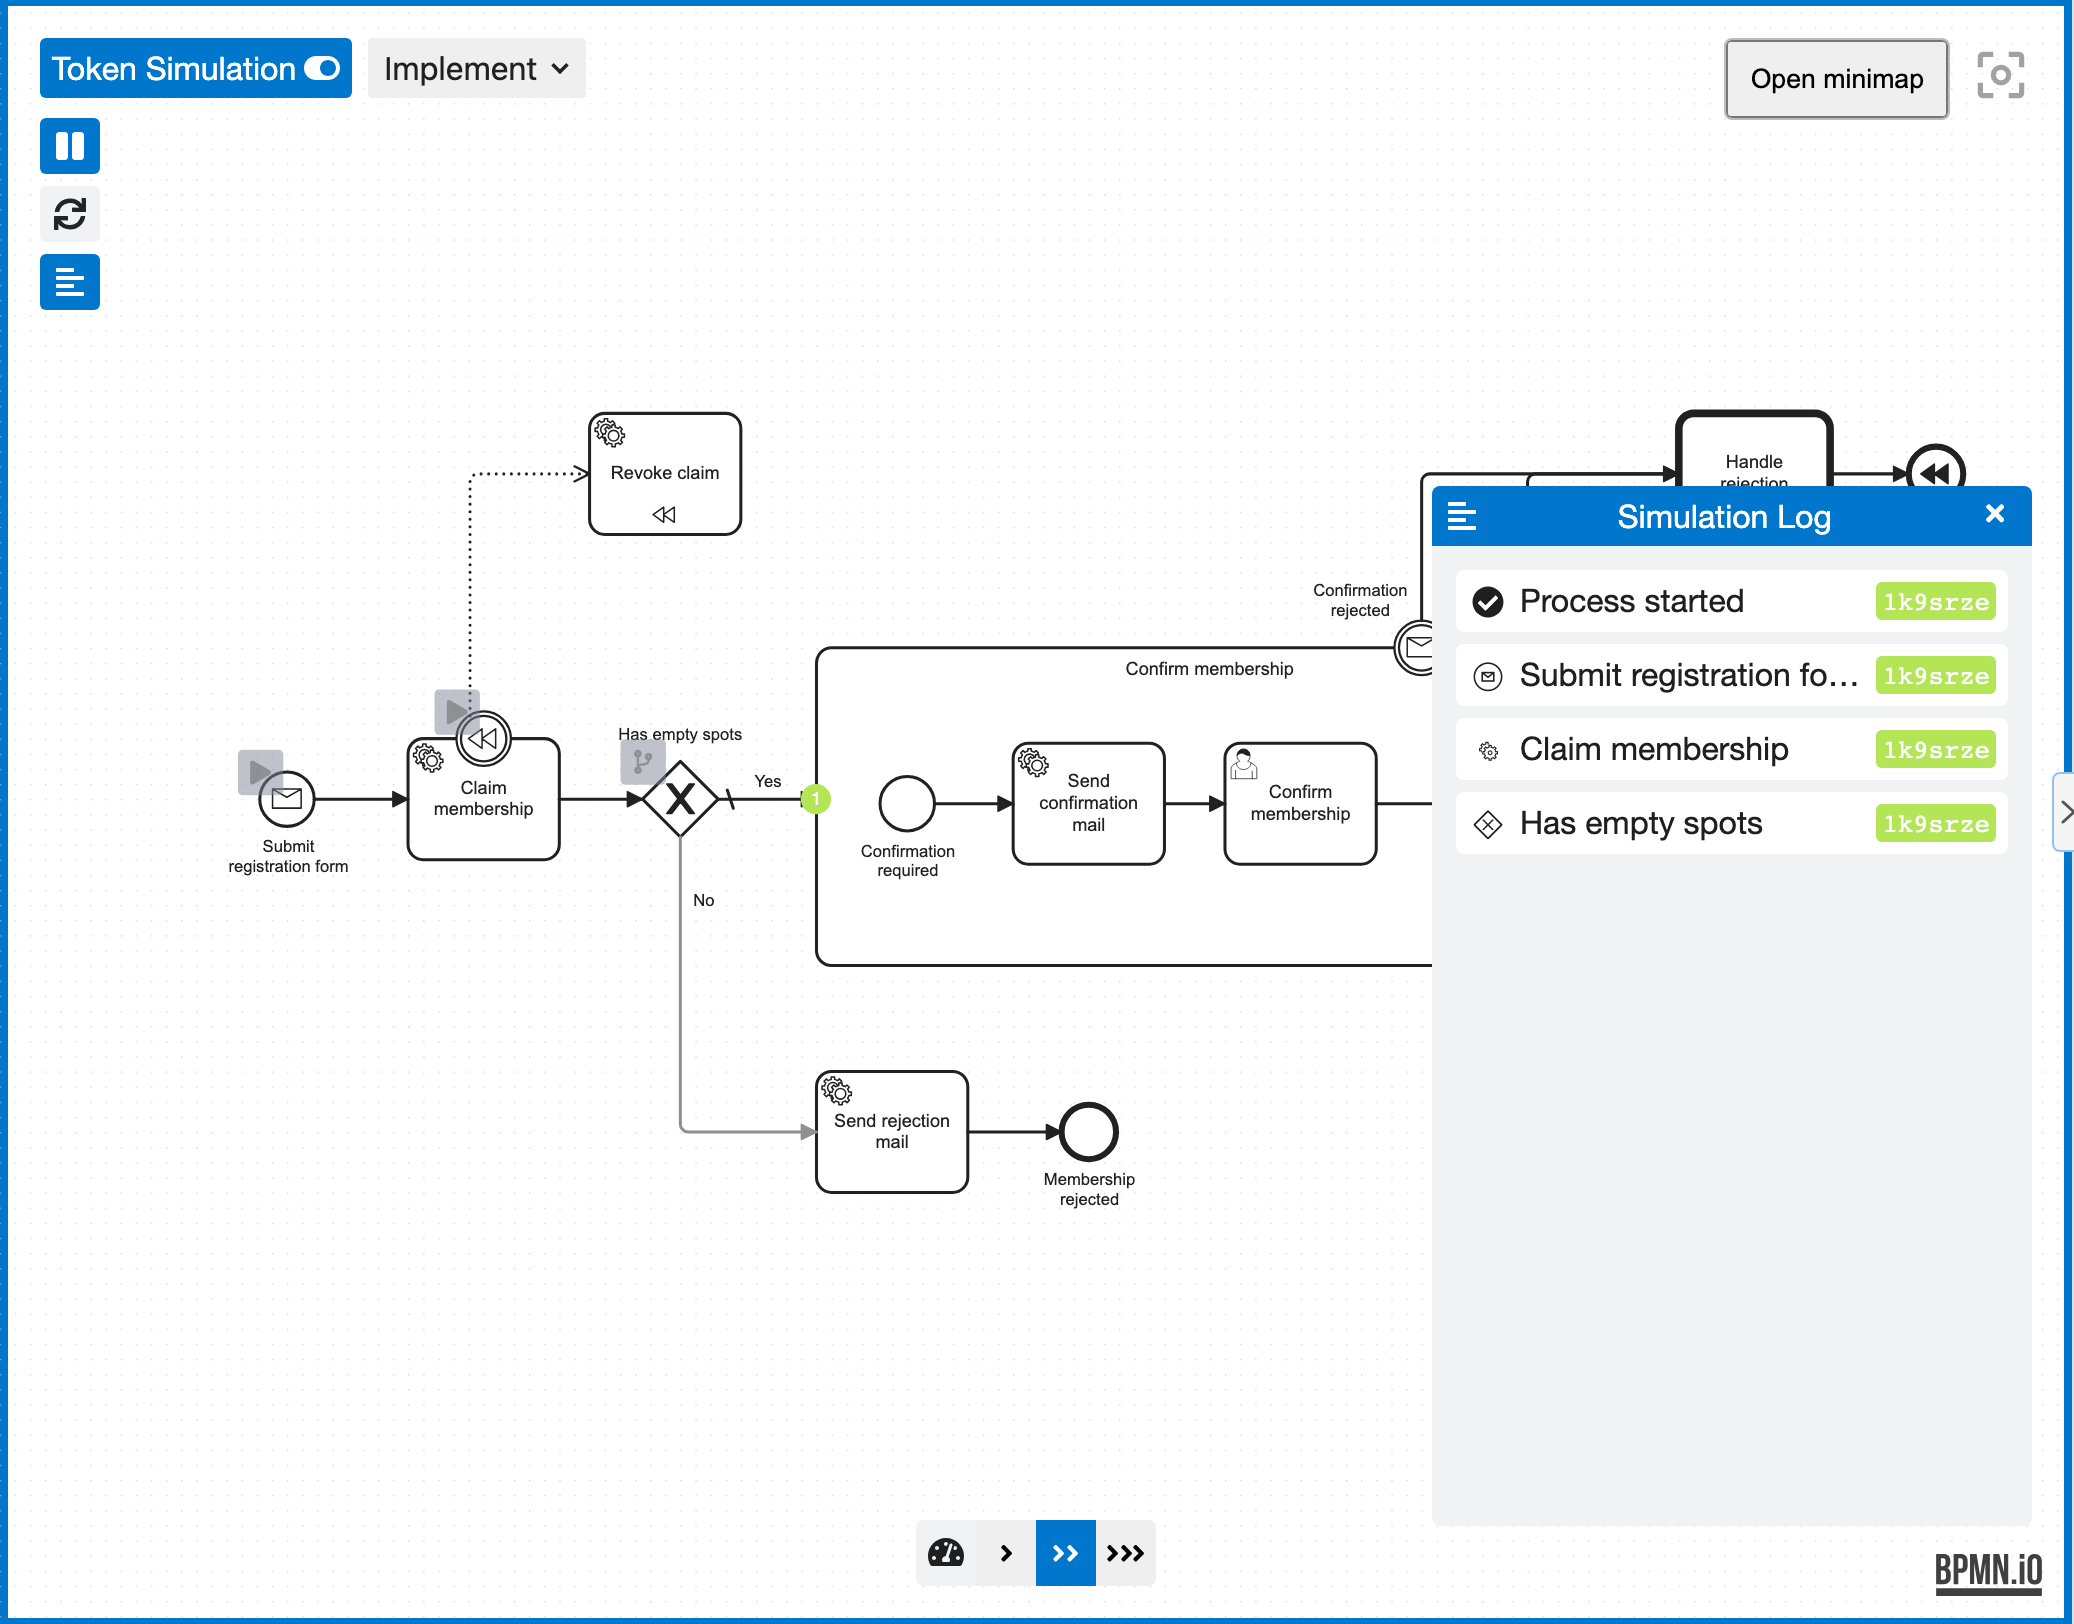Close the Simulation Log panel
This screenshot has width=2074, height=1624.
click(x=1994, y=514)
